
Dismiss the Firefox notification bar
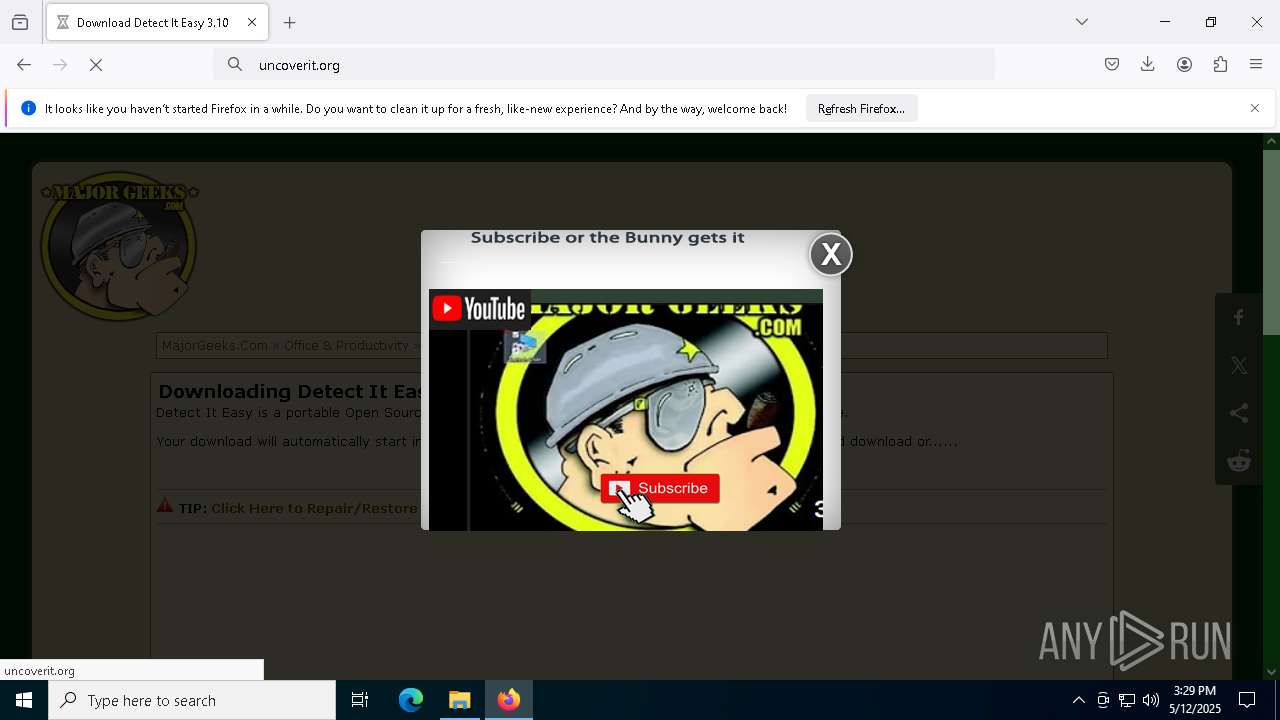coord(1255,108)
